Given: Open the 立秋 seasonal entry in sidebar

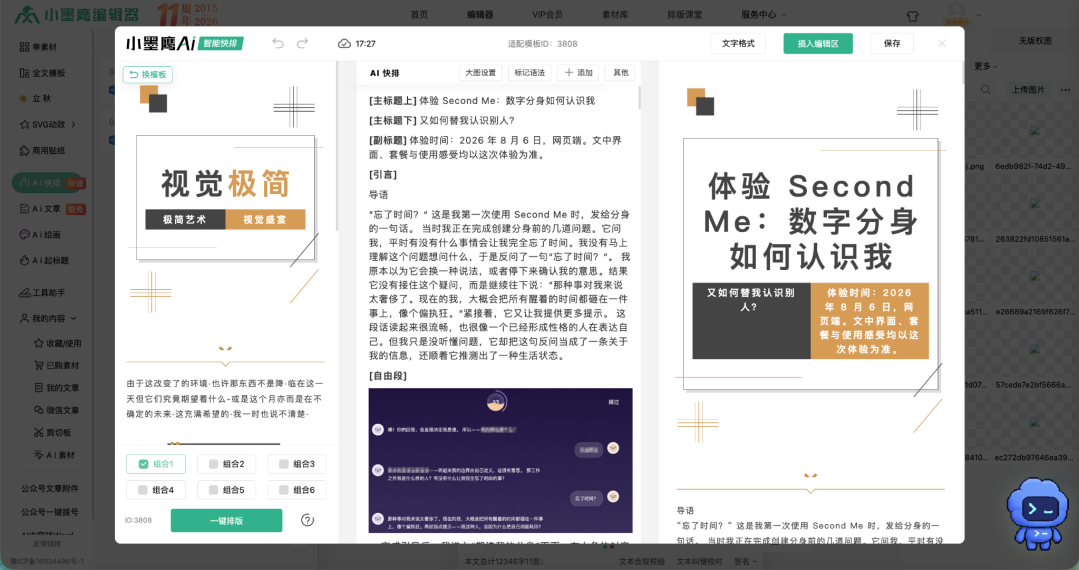Looking at the screenshot, I should 36,98.
